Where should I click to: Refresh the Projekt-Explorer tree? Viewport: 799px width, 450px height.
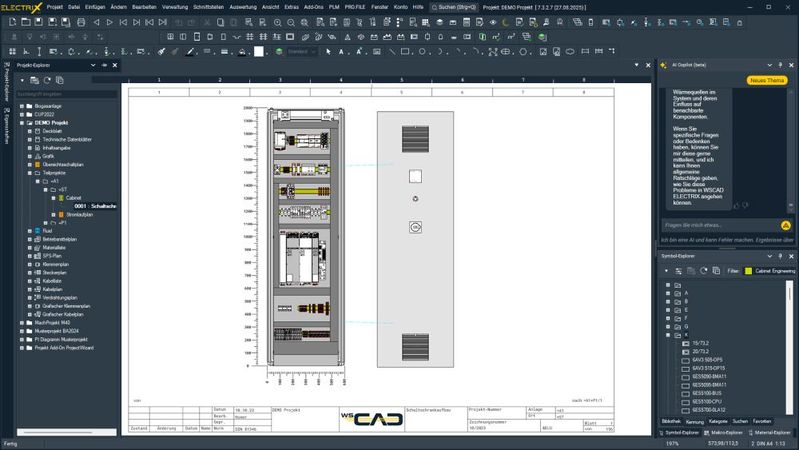47,81
